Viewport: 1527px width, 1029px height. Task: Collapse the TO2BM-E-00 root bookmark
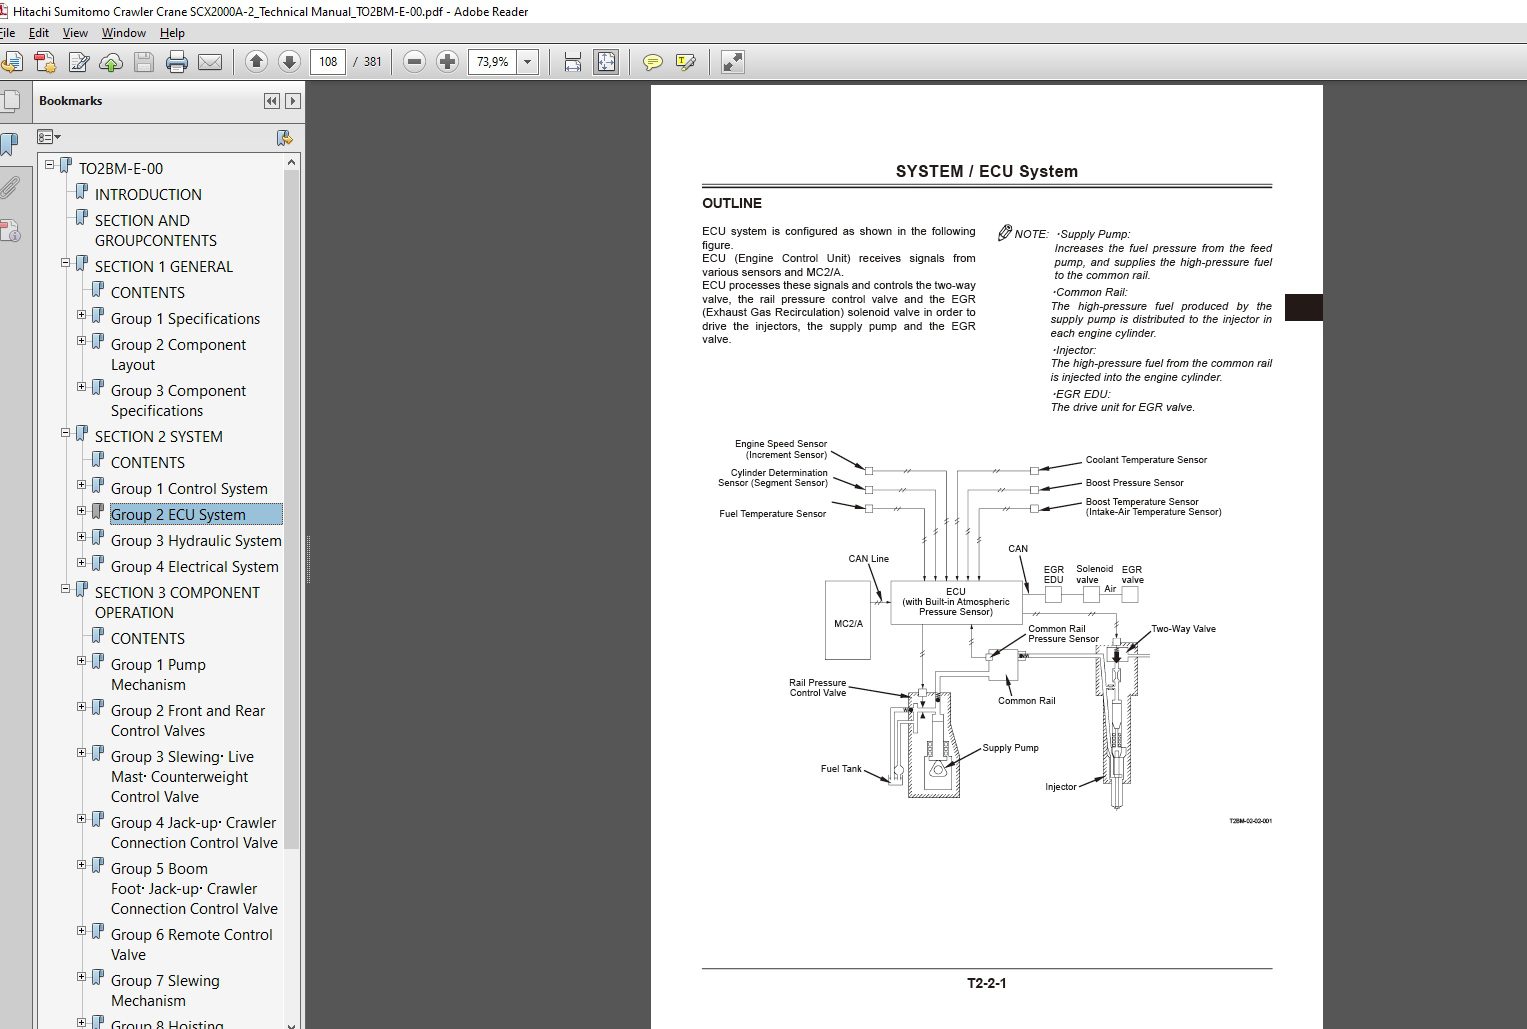click(50, 165)
